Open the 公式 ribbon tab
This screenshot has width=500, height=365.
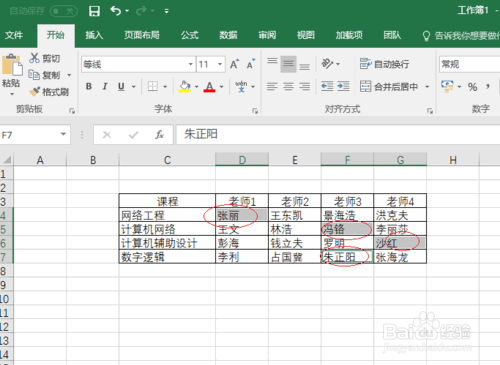click(x=190, y=35)
